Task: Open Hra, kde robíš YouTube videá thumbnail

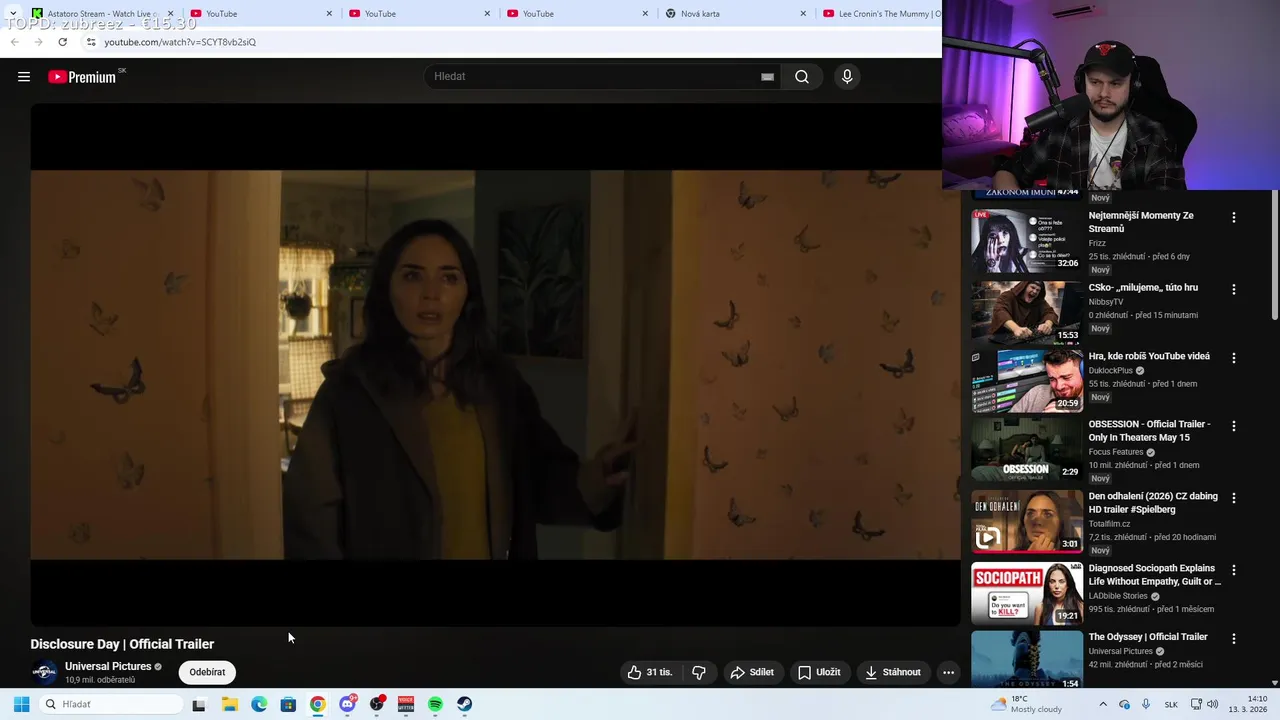Action: coord(1027,380)
